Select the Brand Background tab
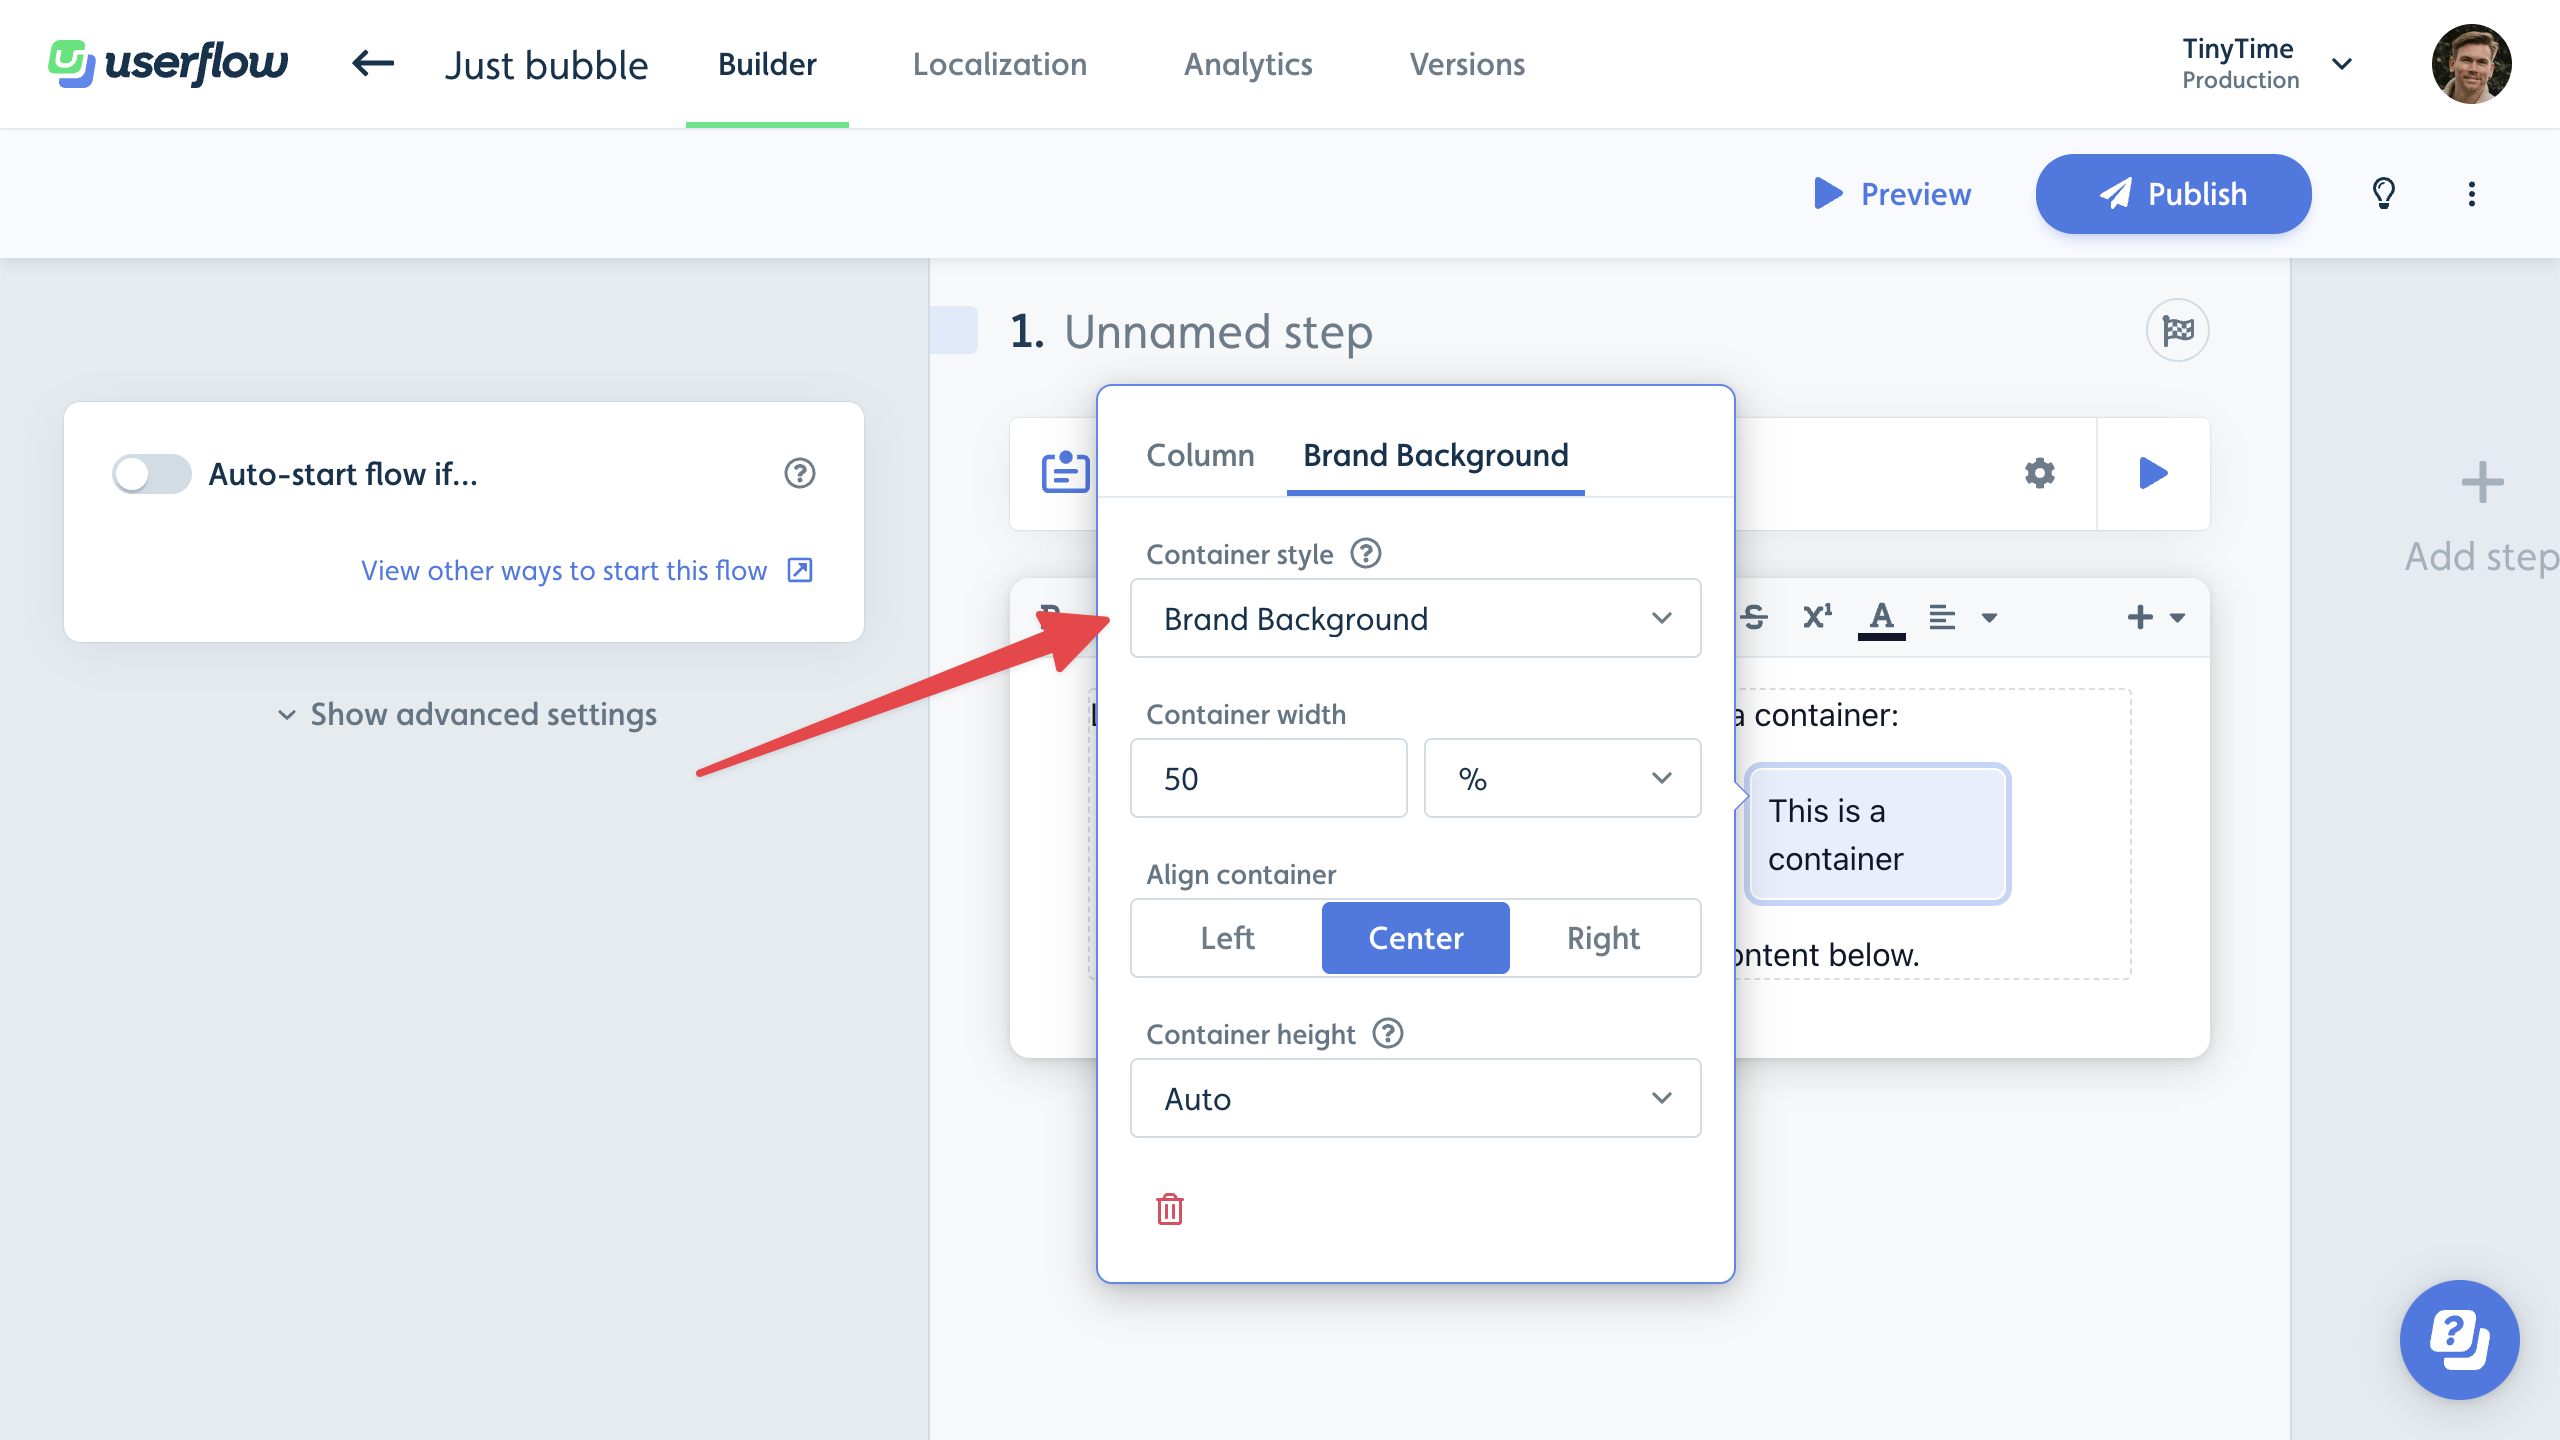 1435,455
